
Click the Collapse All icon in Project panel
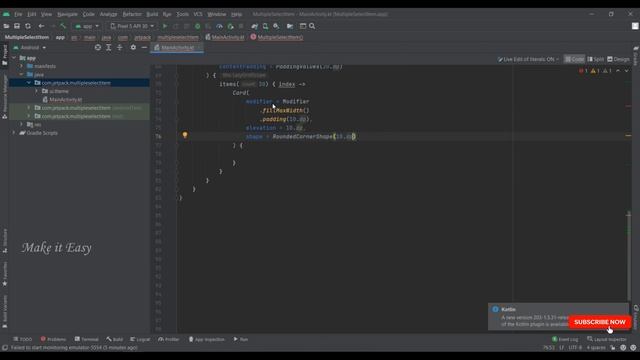point(120,48)
